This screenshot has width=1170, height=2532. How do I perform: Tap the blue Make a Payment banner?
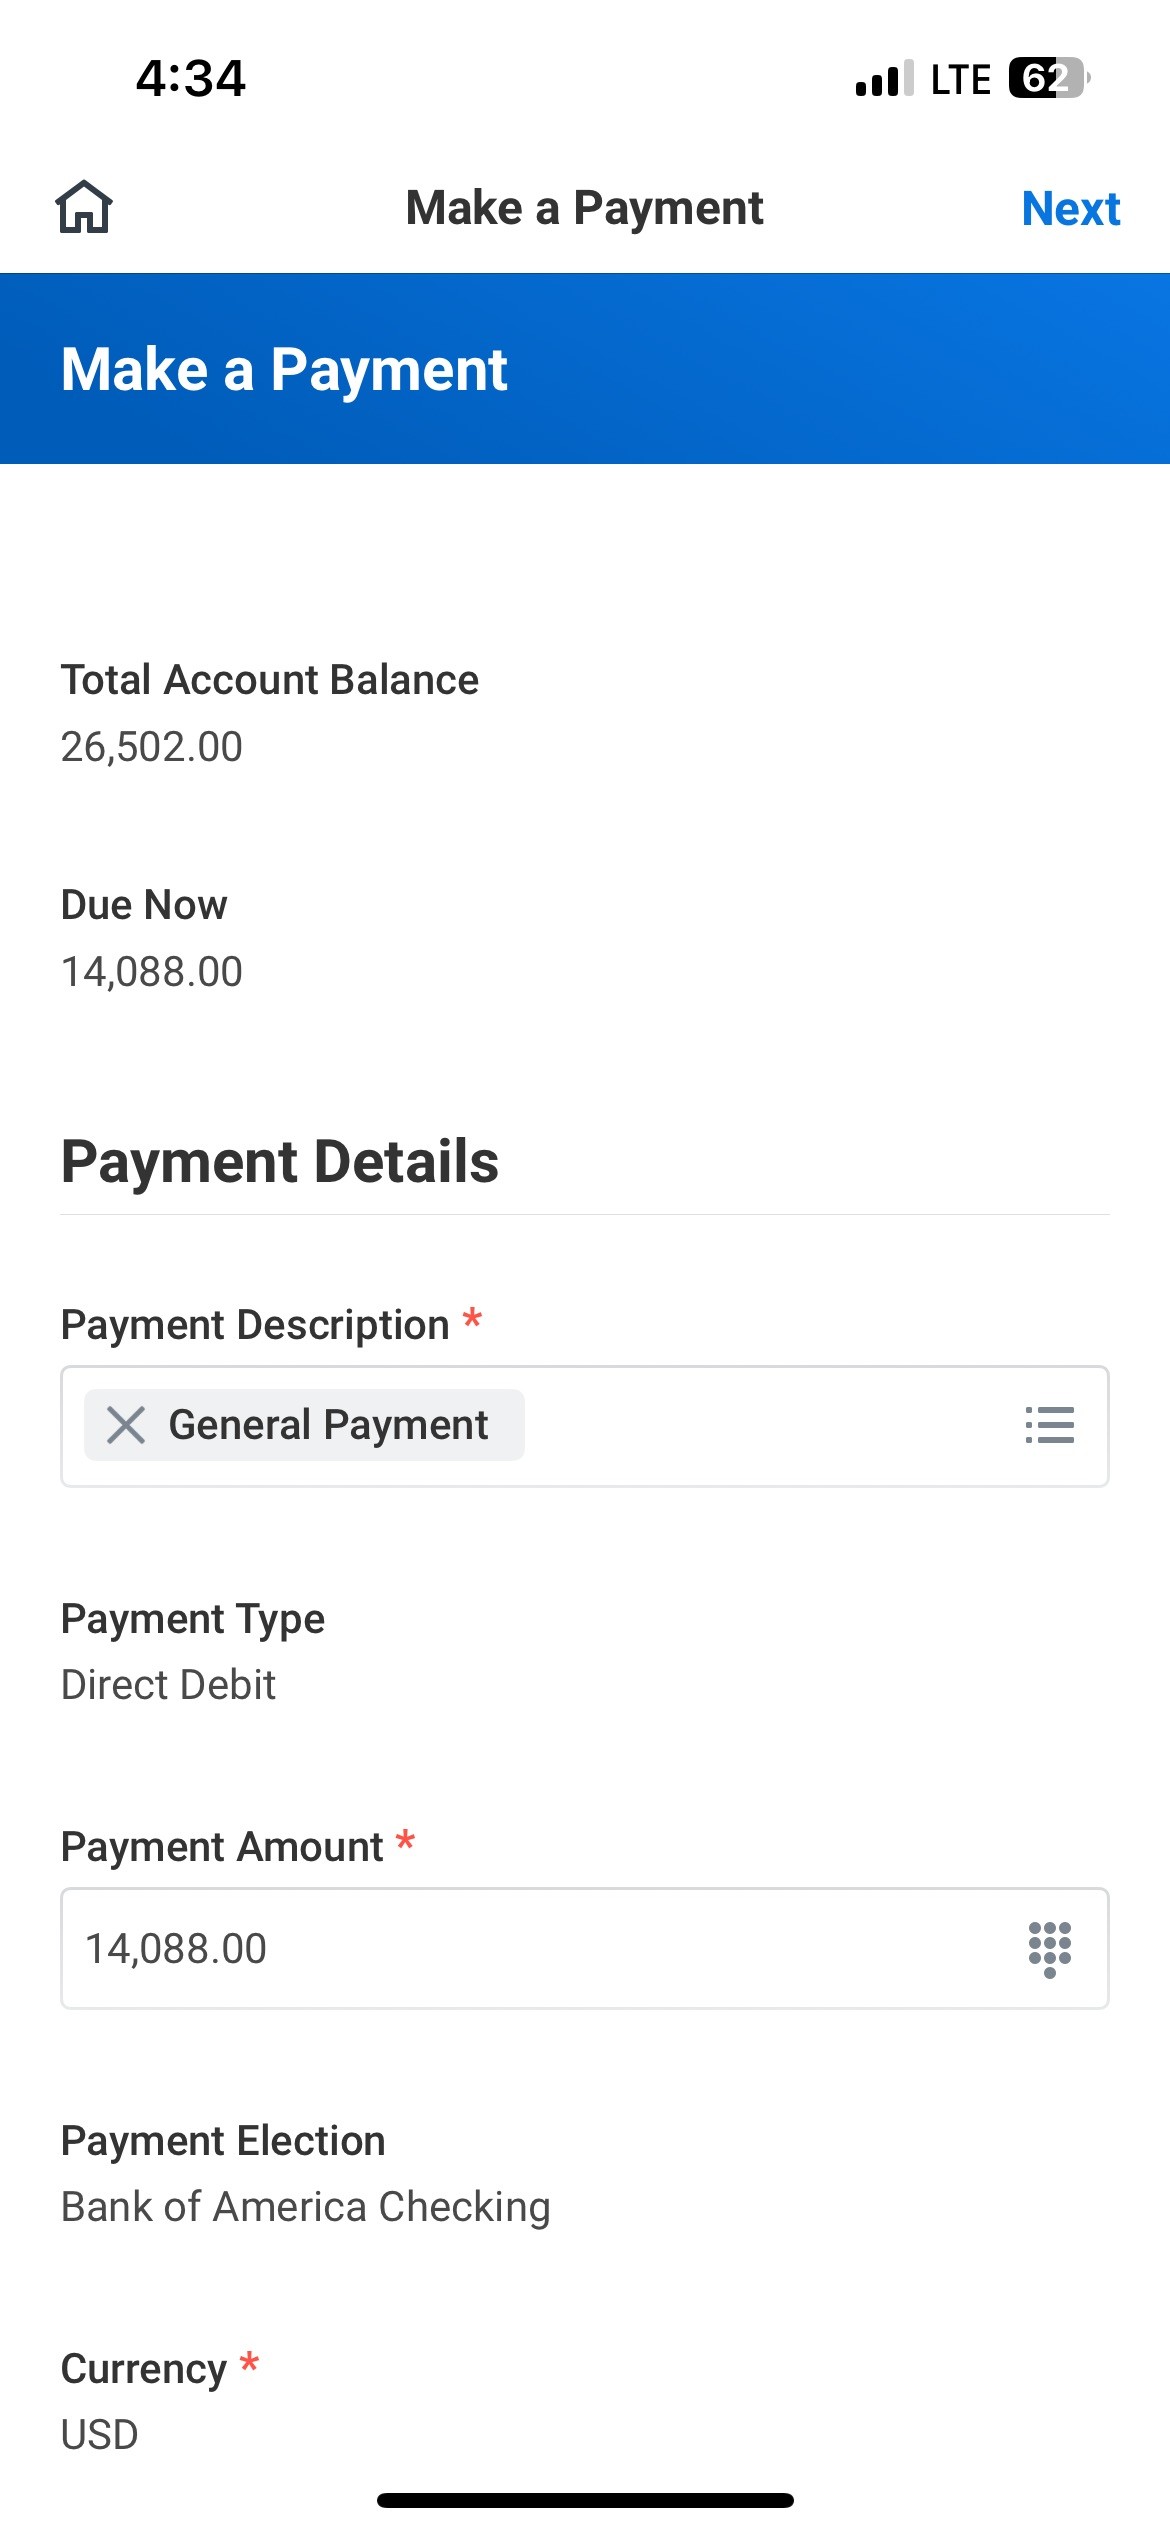585,368
